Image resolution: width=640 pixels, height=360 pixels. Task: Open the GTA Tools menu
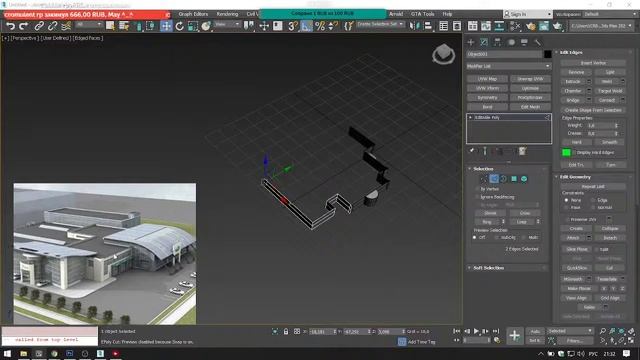point(422,14)
